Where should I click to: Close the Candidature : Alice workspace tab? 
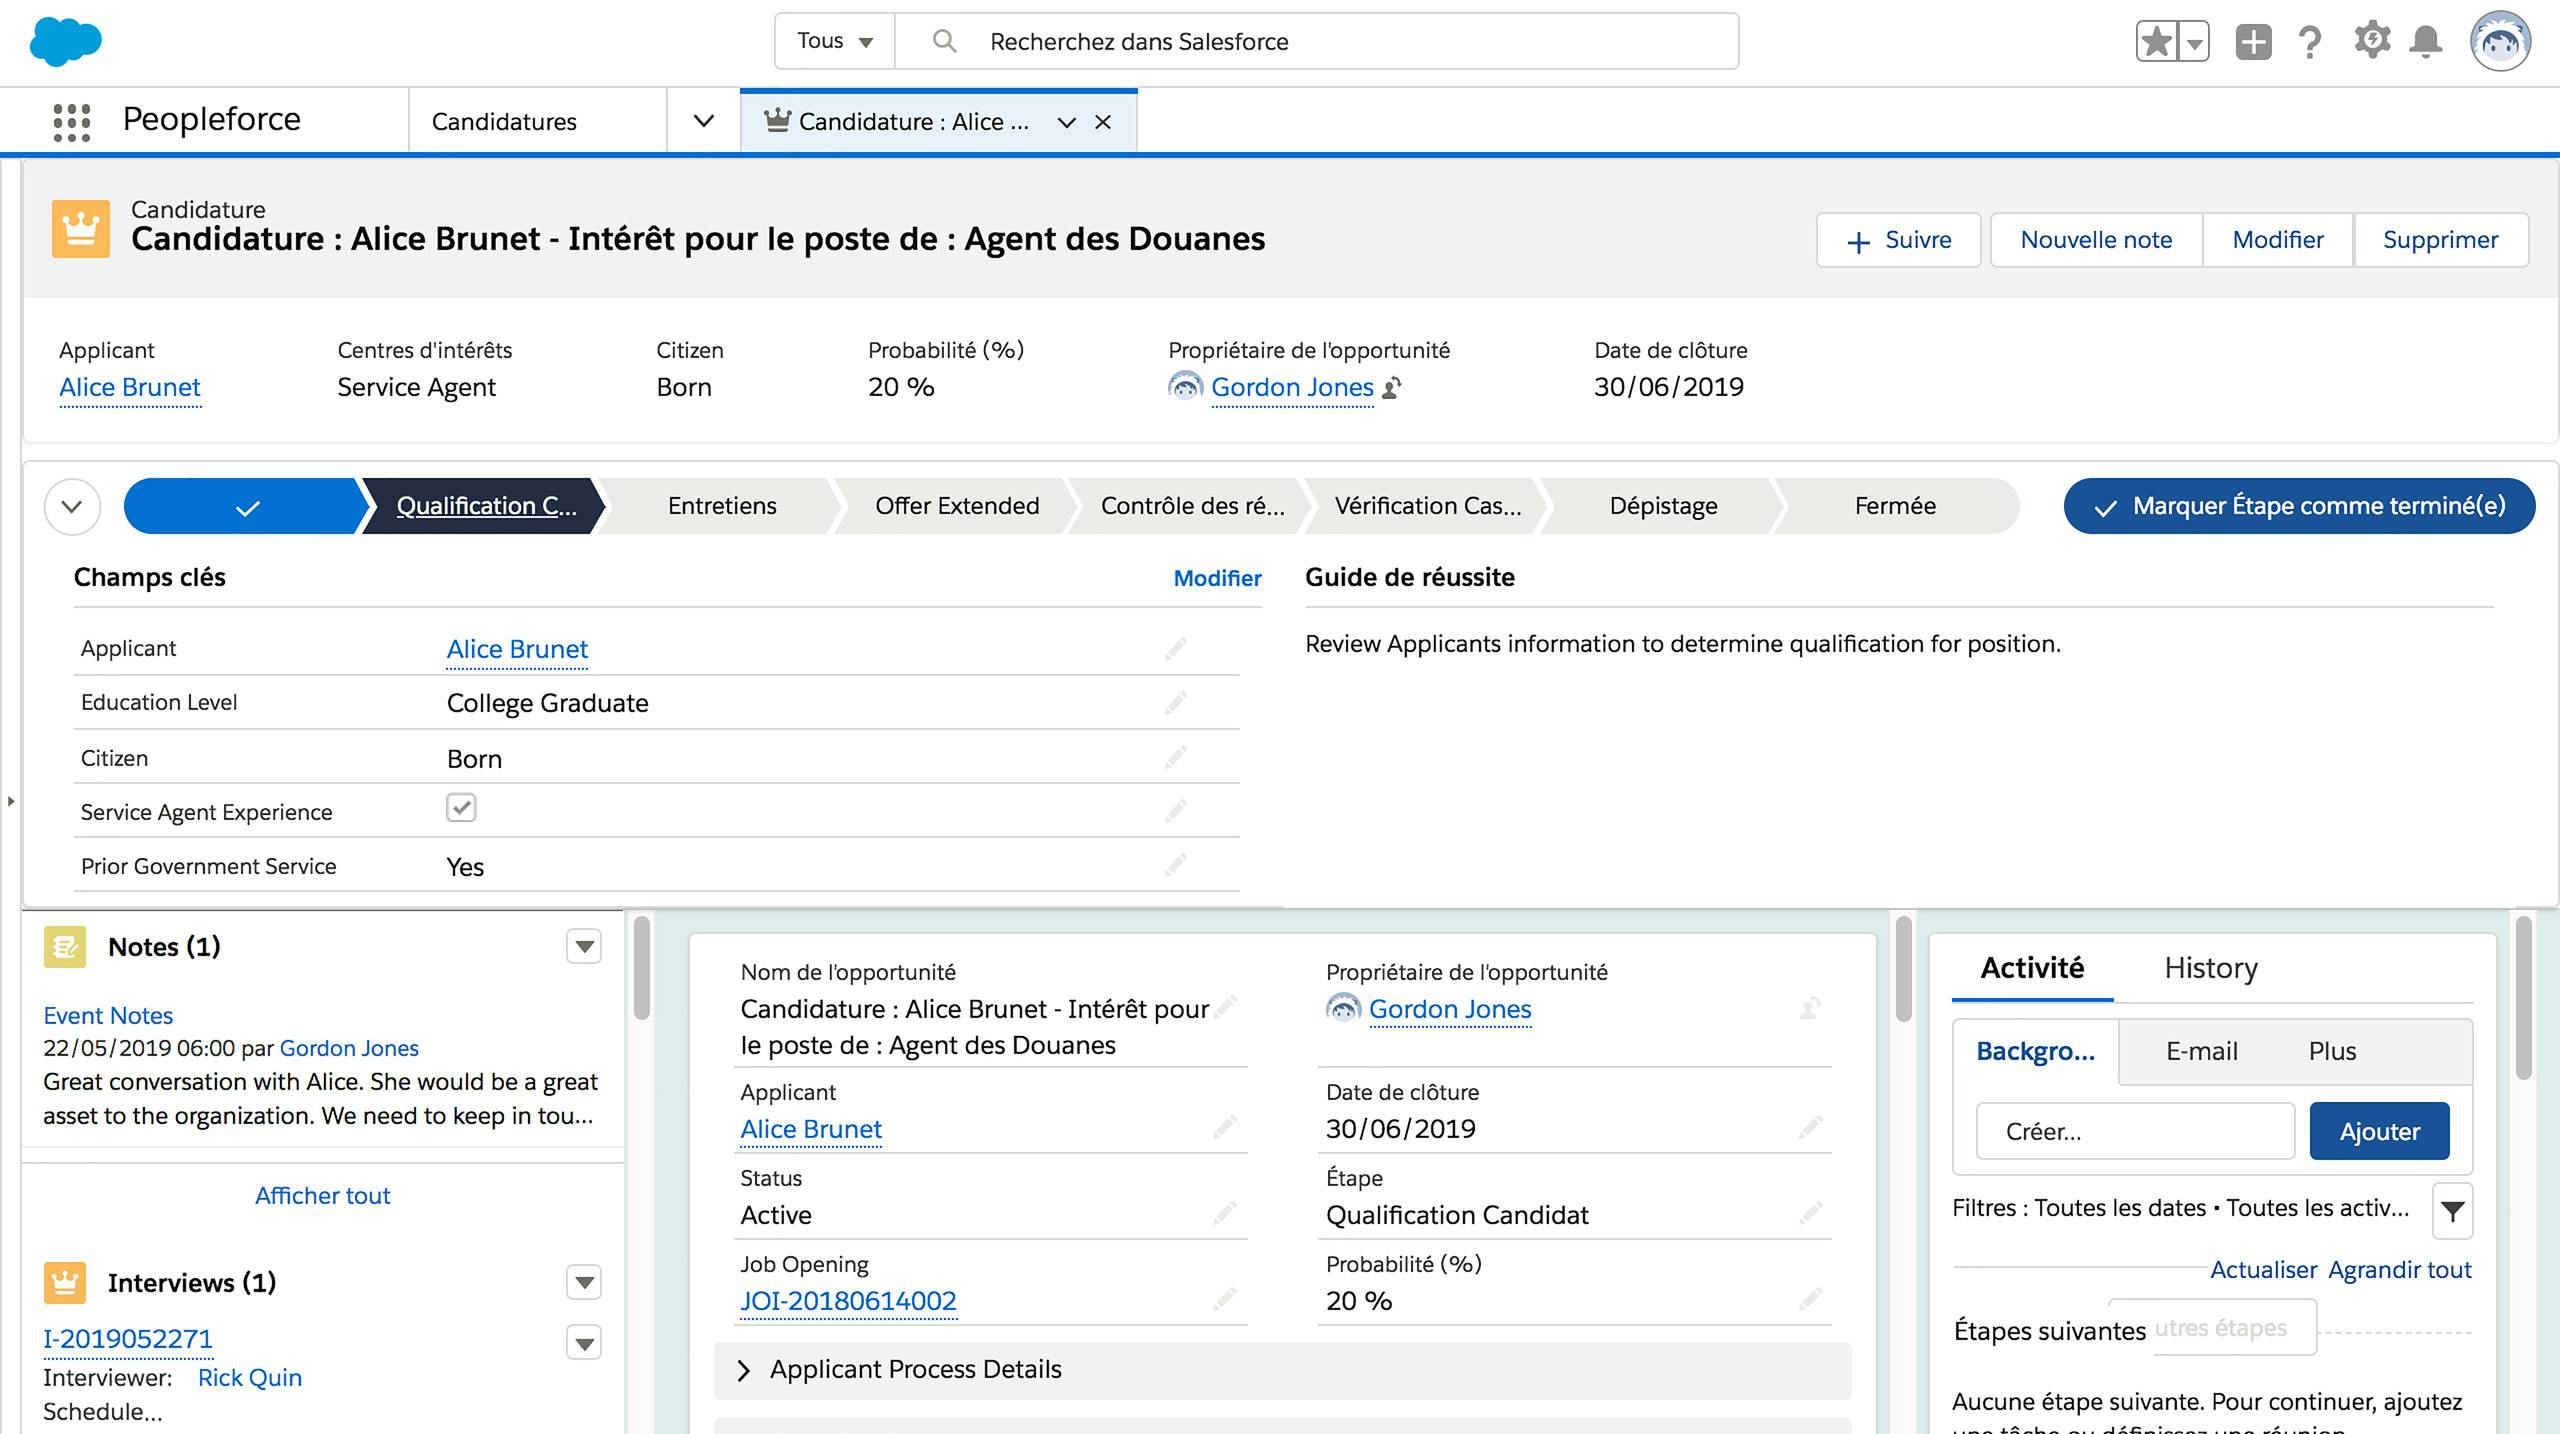tap(1103, 122)
